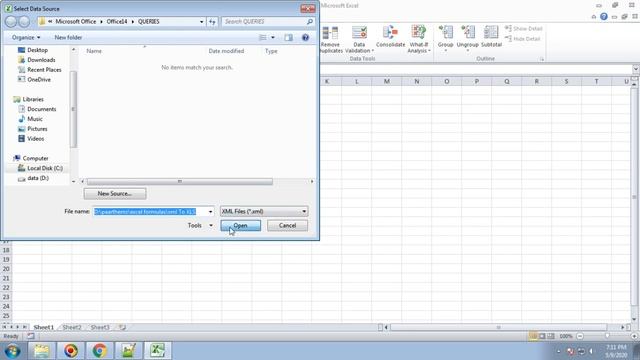This screenshot has width=640, height=360.
Task: Expand the File name dropdown arrow
Action: tap(210, 211)
